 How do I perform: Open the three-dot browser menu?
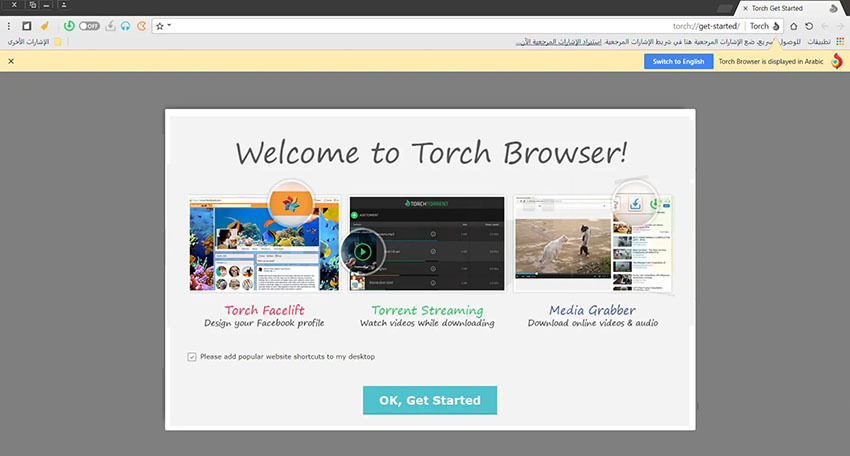pyautogui.click(x=9, y=25)
